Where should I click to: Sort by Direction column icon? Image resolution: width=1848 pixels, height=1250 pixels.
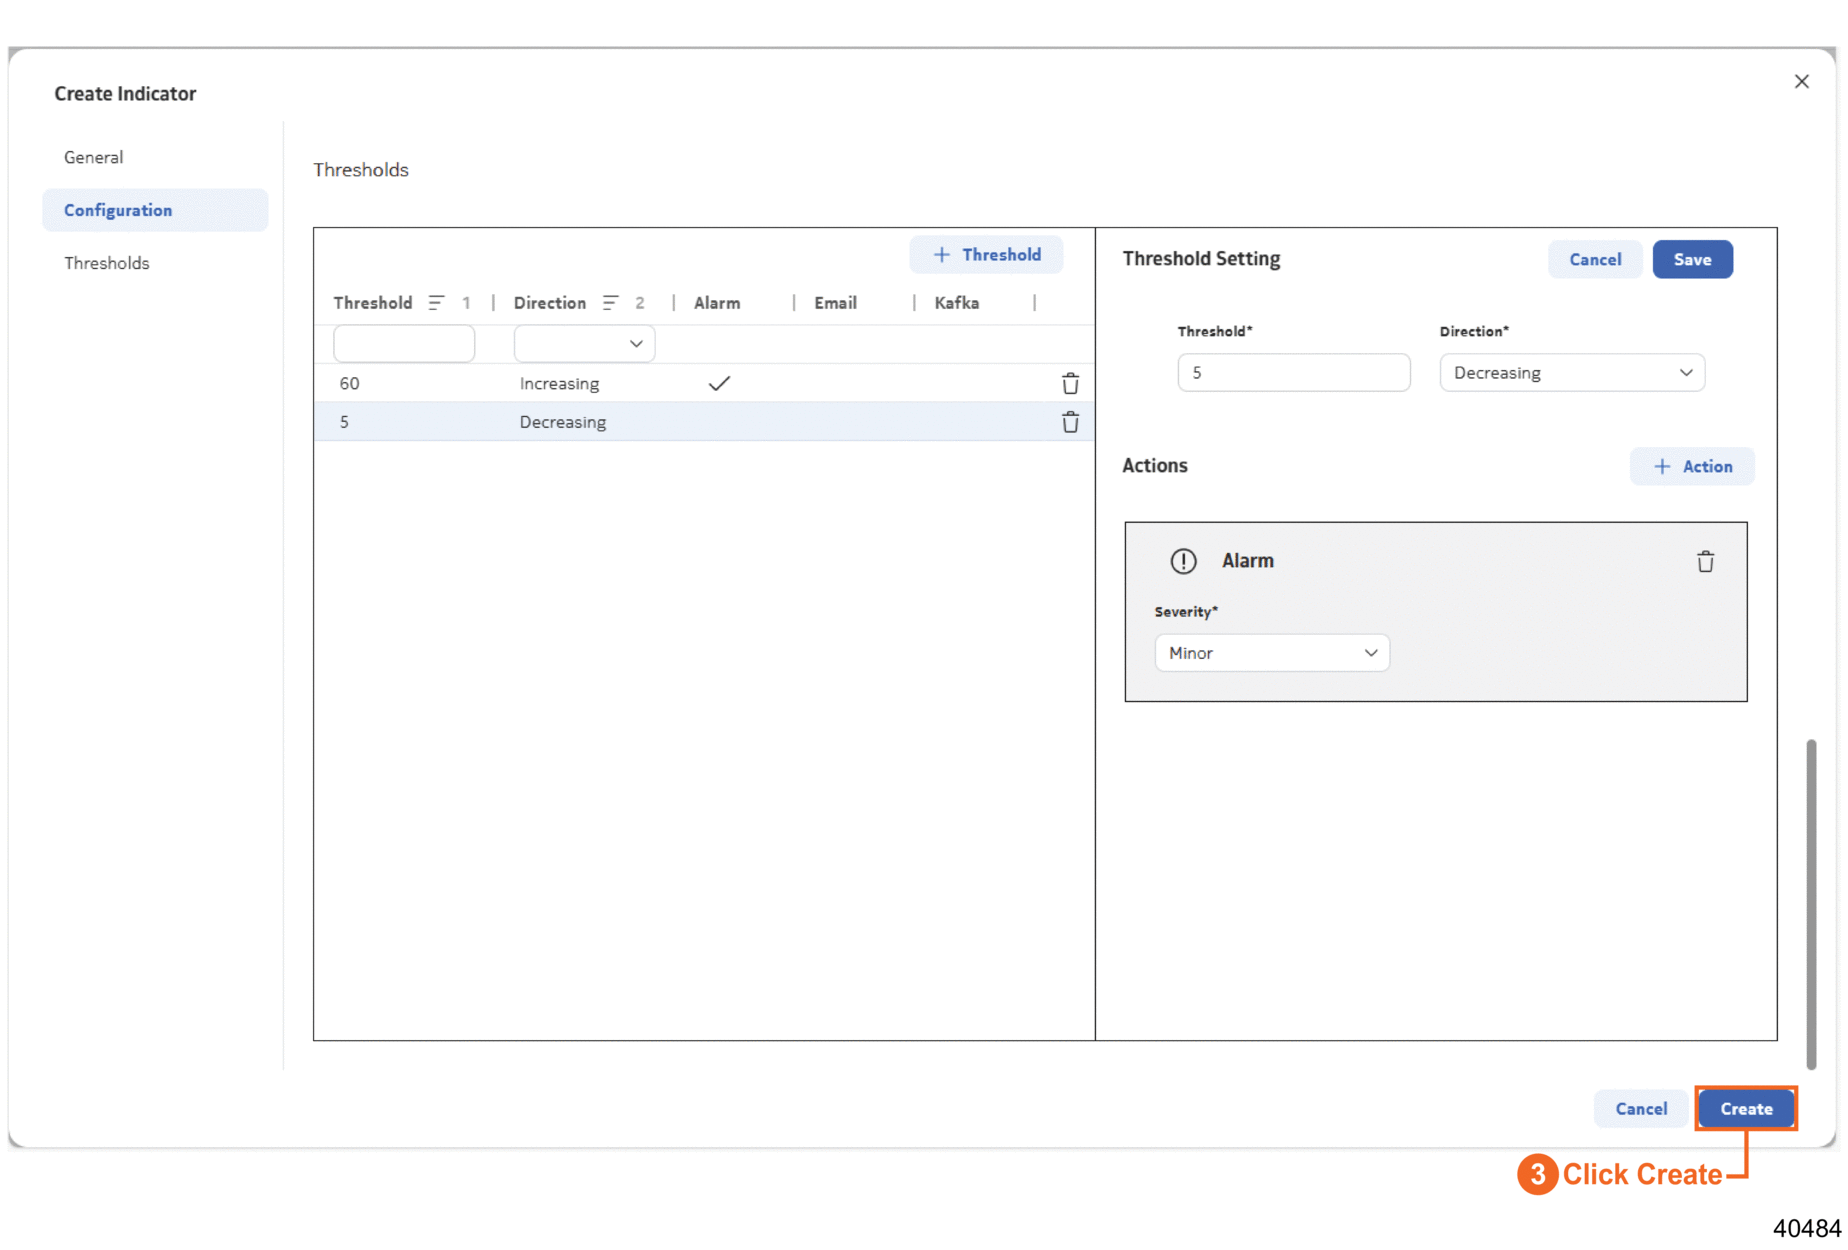tap(610, 303)
